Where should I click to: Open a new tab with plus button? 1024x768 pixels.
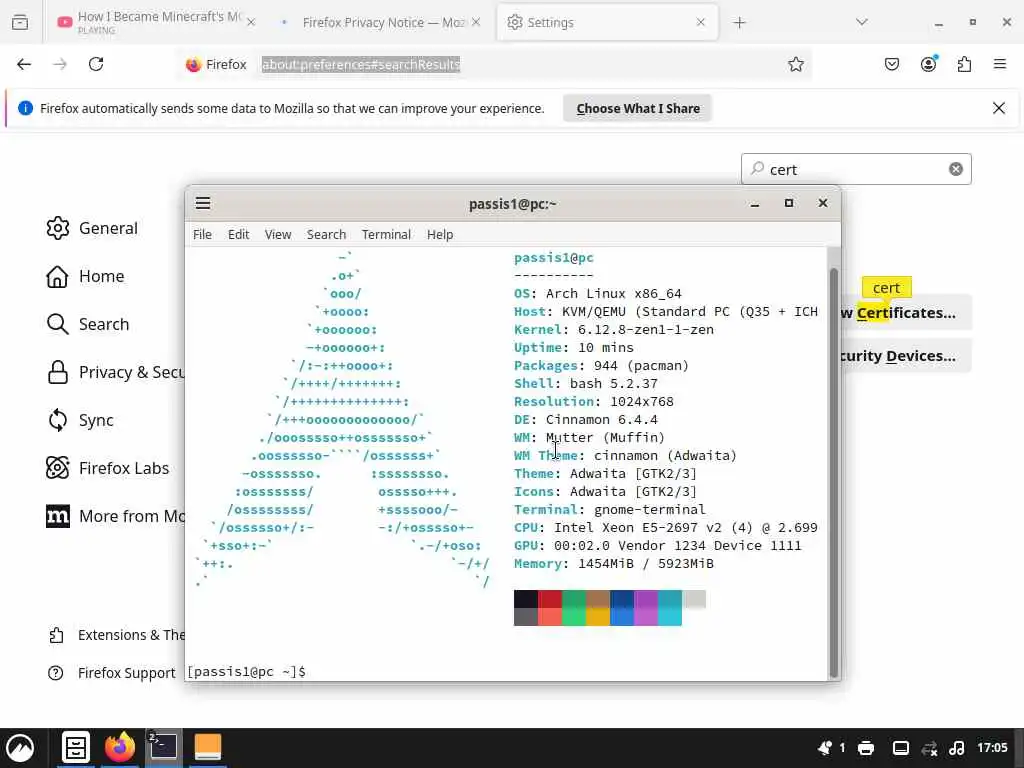(x=739, y=23)
